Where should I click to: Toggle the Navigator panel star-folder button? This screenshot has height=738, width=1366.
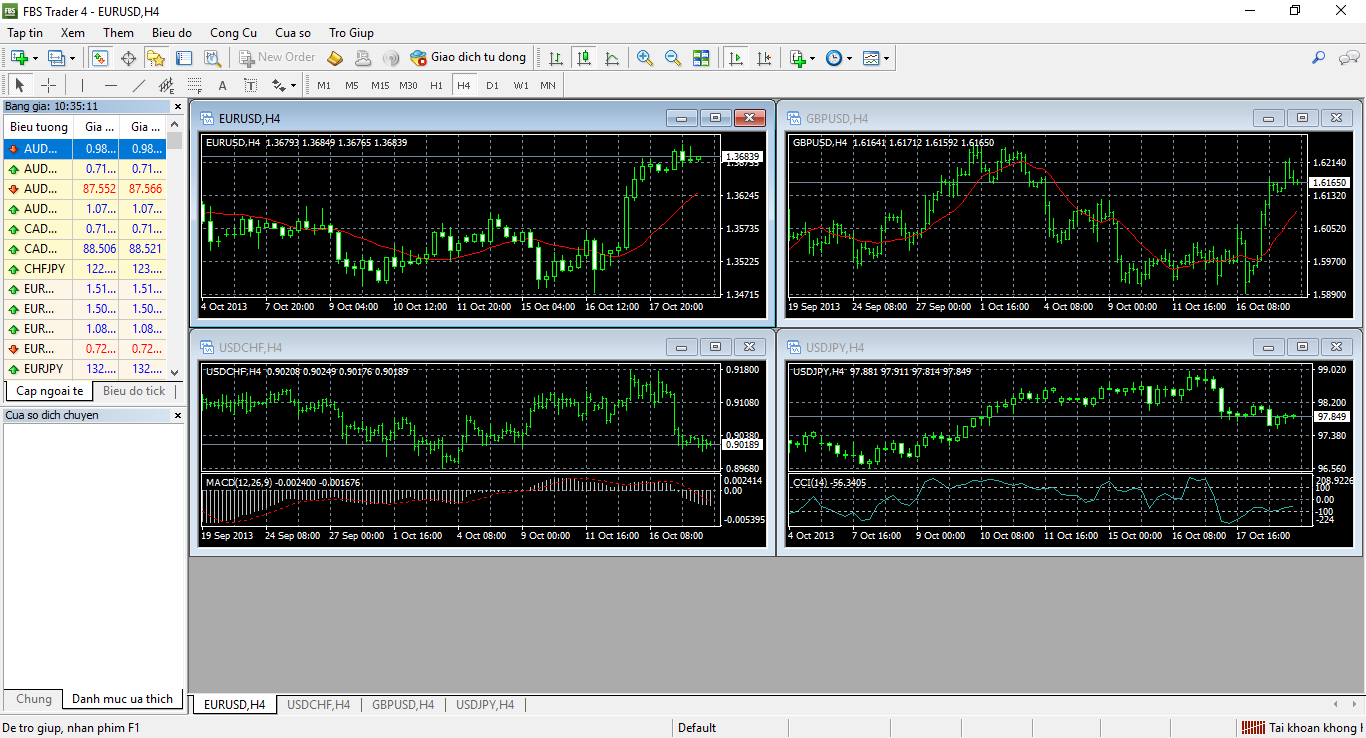click(156, 58)
